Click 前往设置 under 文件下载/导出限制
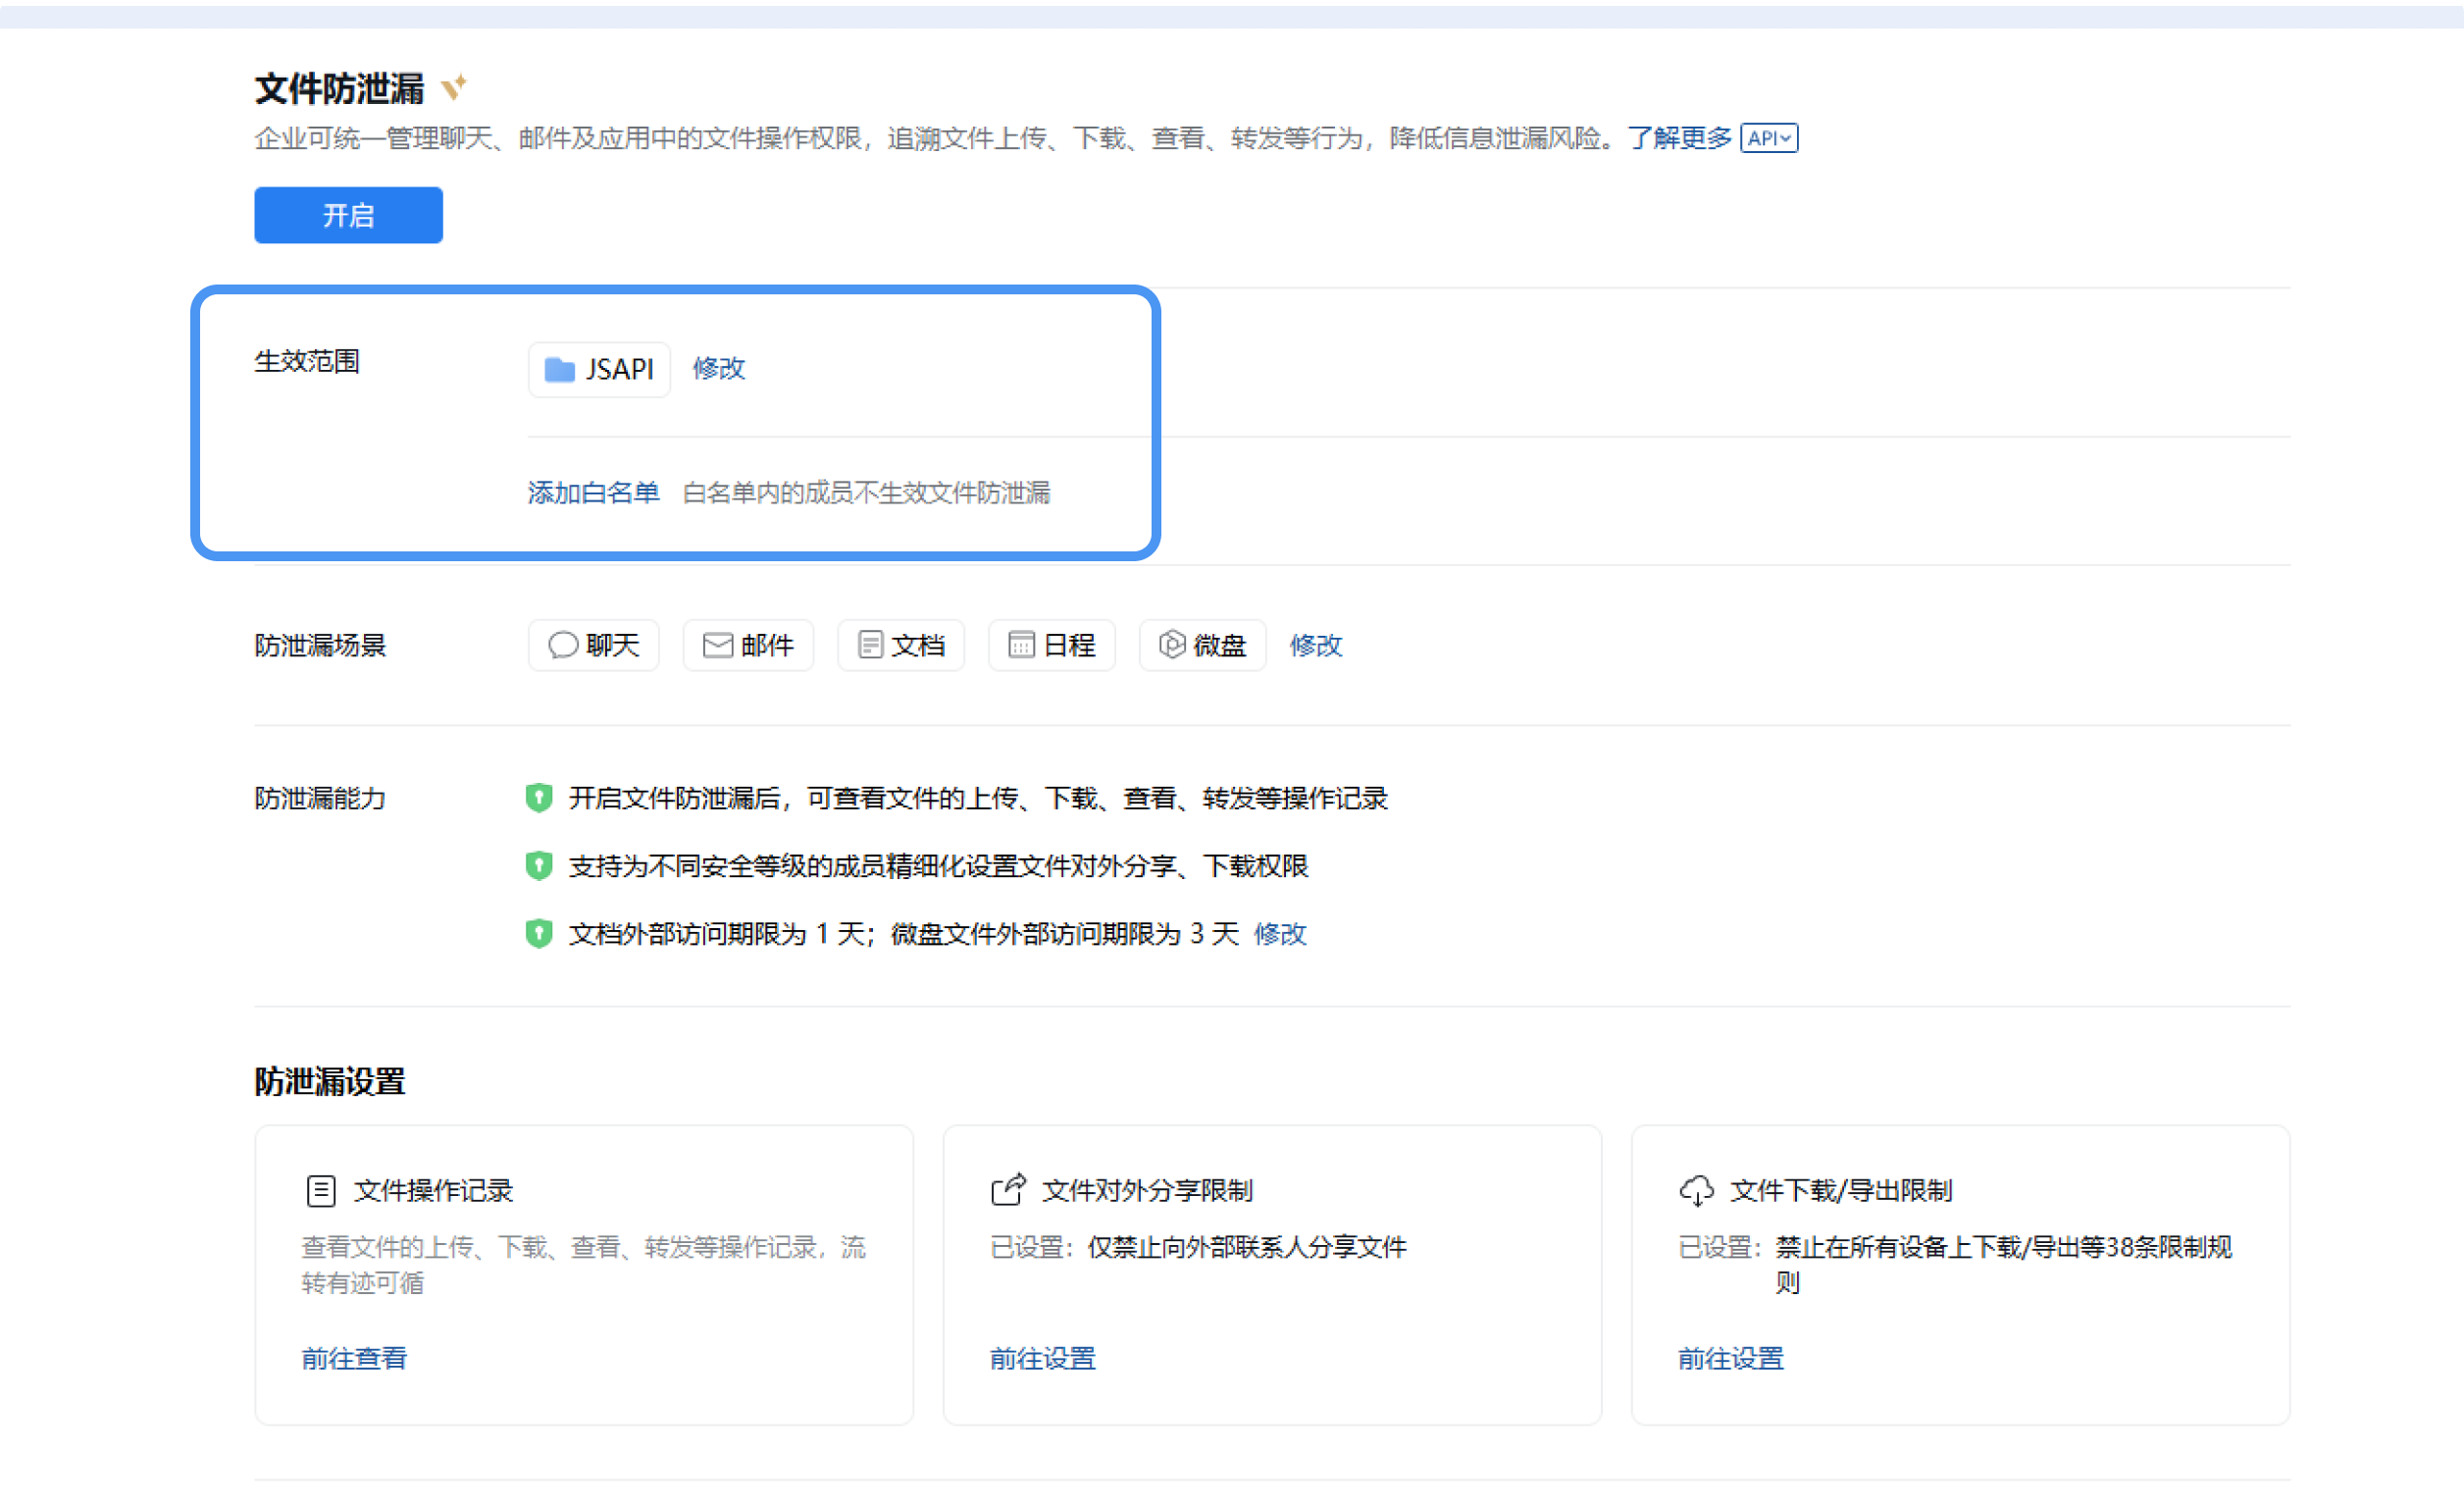 [1731, 1359]
